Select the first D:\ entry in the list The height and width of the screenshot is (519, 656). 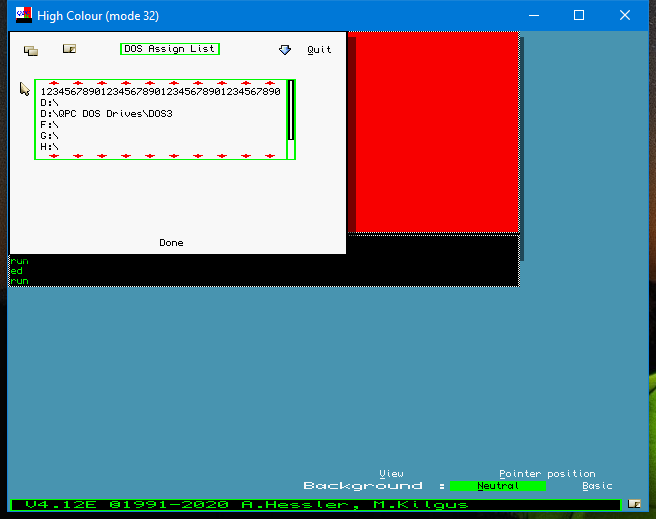click(49, 102)
